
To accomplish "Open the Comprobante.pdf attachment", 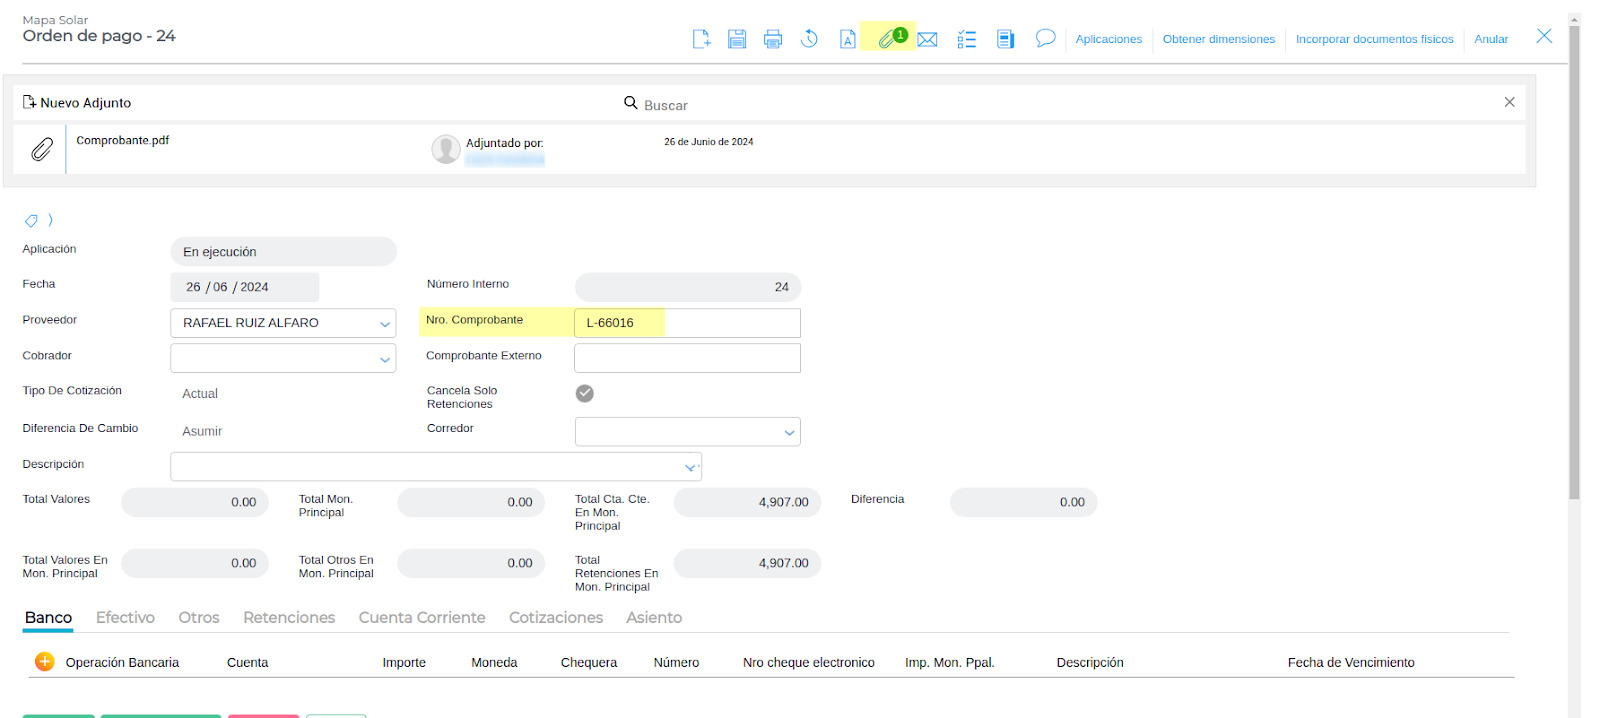I will click(x=123, y=141).
